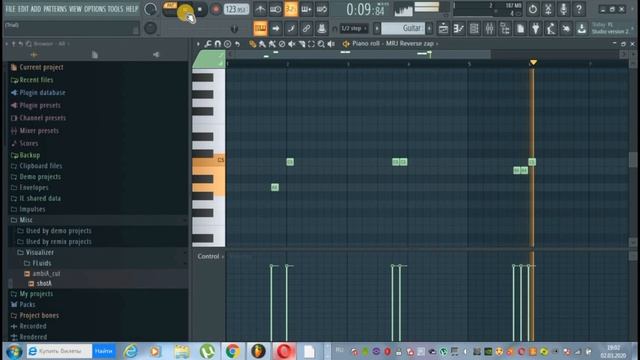Open the plugin picker plug icon

coord(536,29)
